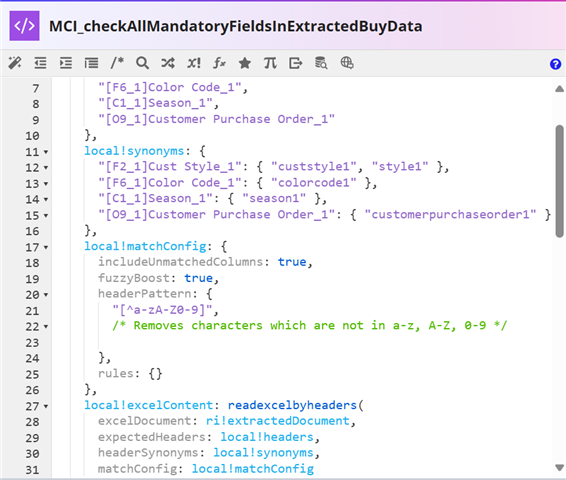566x480 pixels.
Task: Open the database query search icon
Action: (x=321, y=63)
